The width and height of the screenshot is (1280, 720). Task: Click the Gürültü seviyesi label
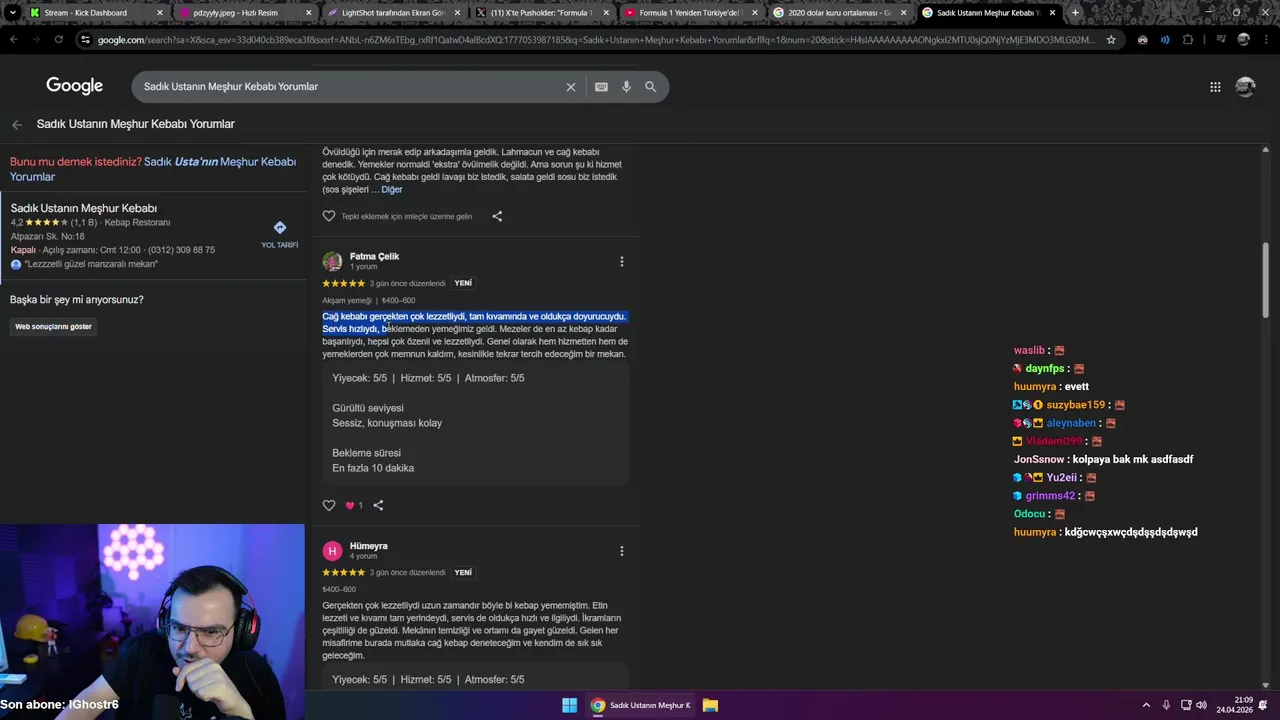368,408
